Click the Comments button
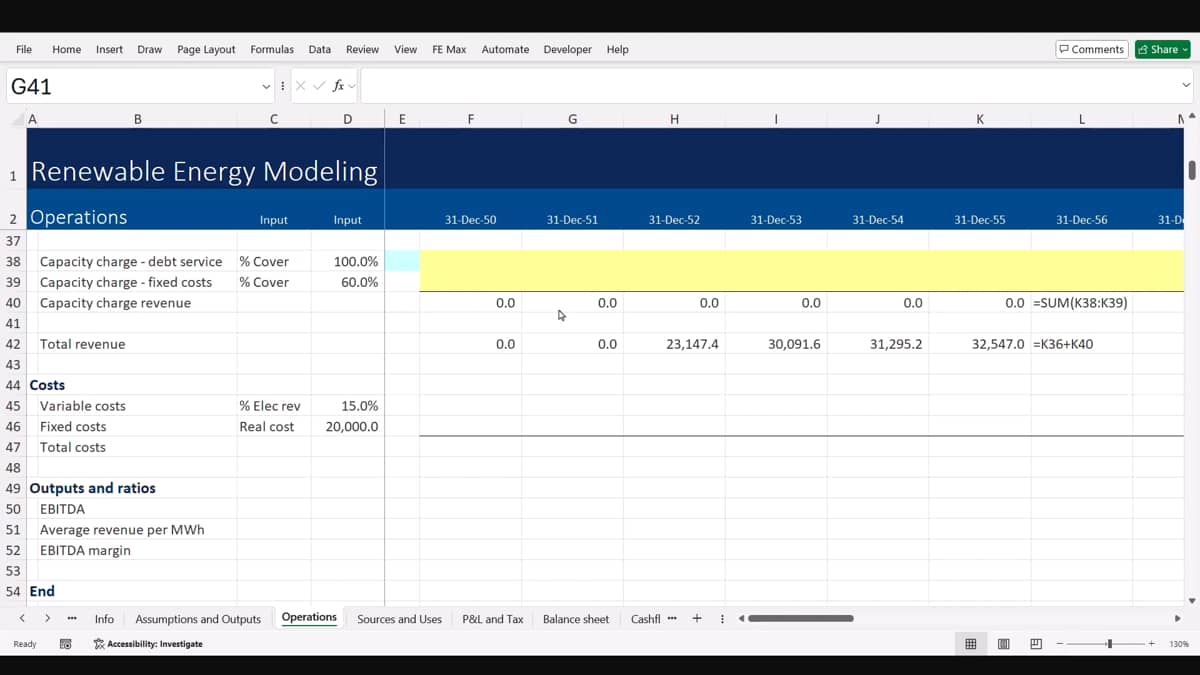The width and height of the screenshot is (1200, 675). click(x=1092, y=49)
